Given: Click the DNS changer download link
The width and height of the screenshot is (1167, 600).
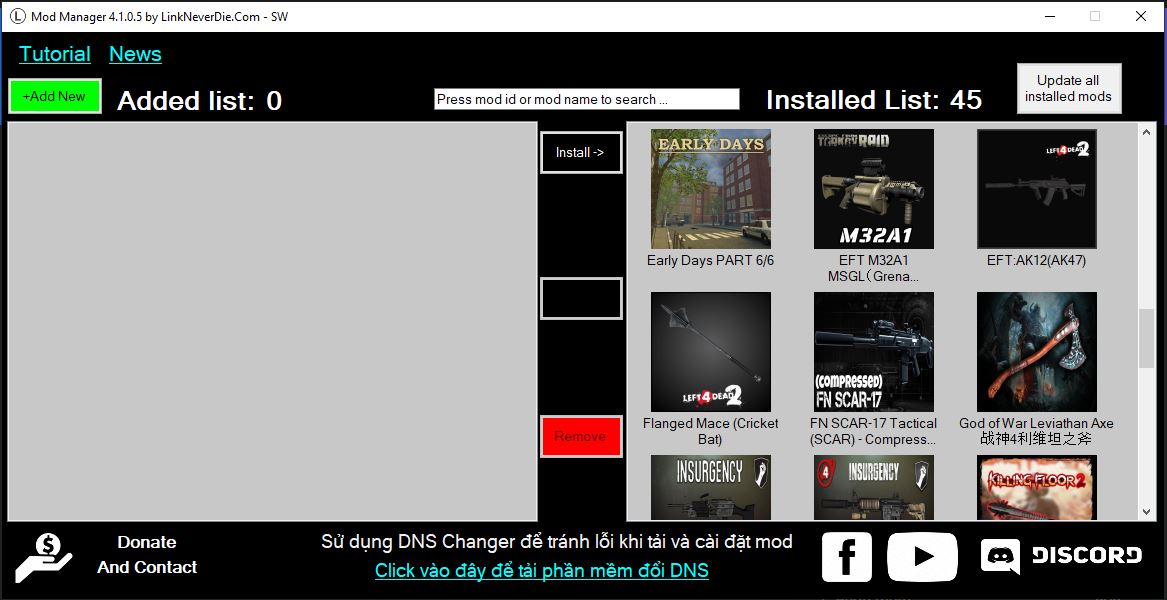Looking at the screenshot, I should click(x=542, y=571).
